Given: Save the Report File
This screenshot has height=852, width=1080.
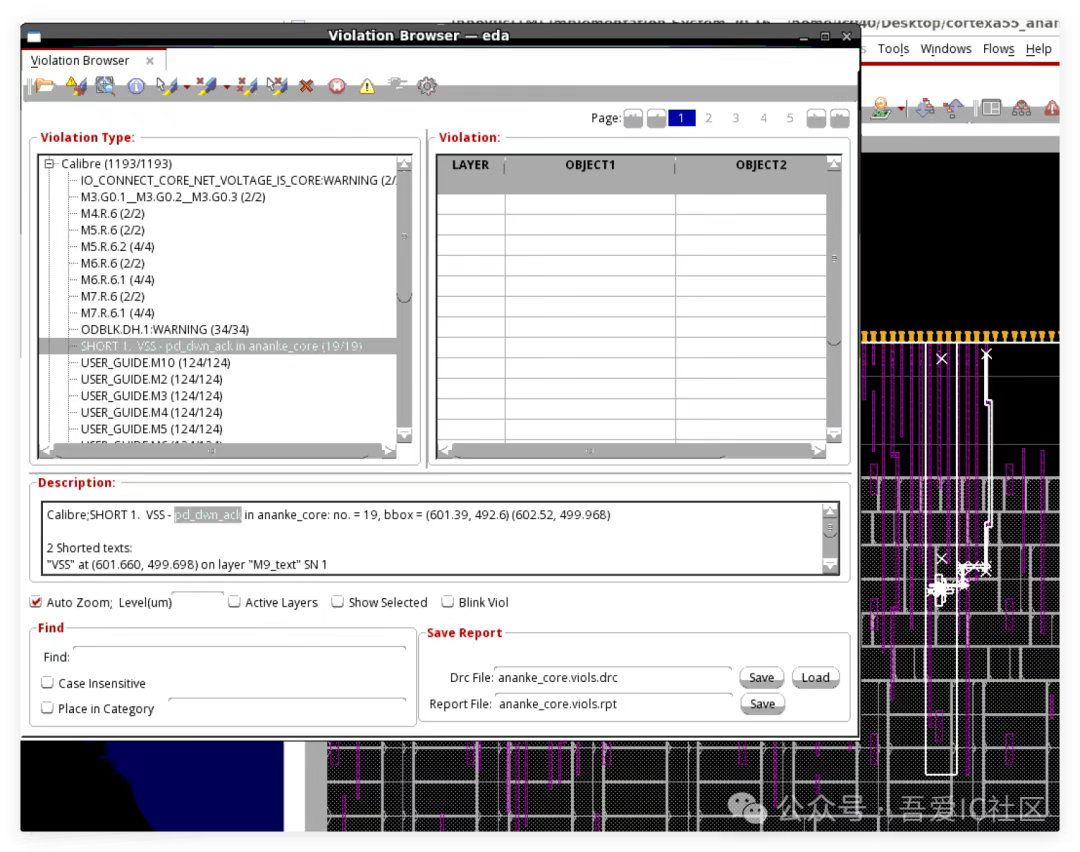Looking at the screenshot, I should pos(762,704).
